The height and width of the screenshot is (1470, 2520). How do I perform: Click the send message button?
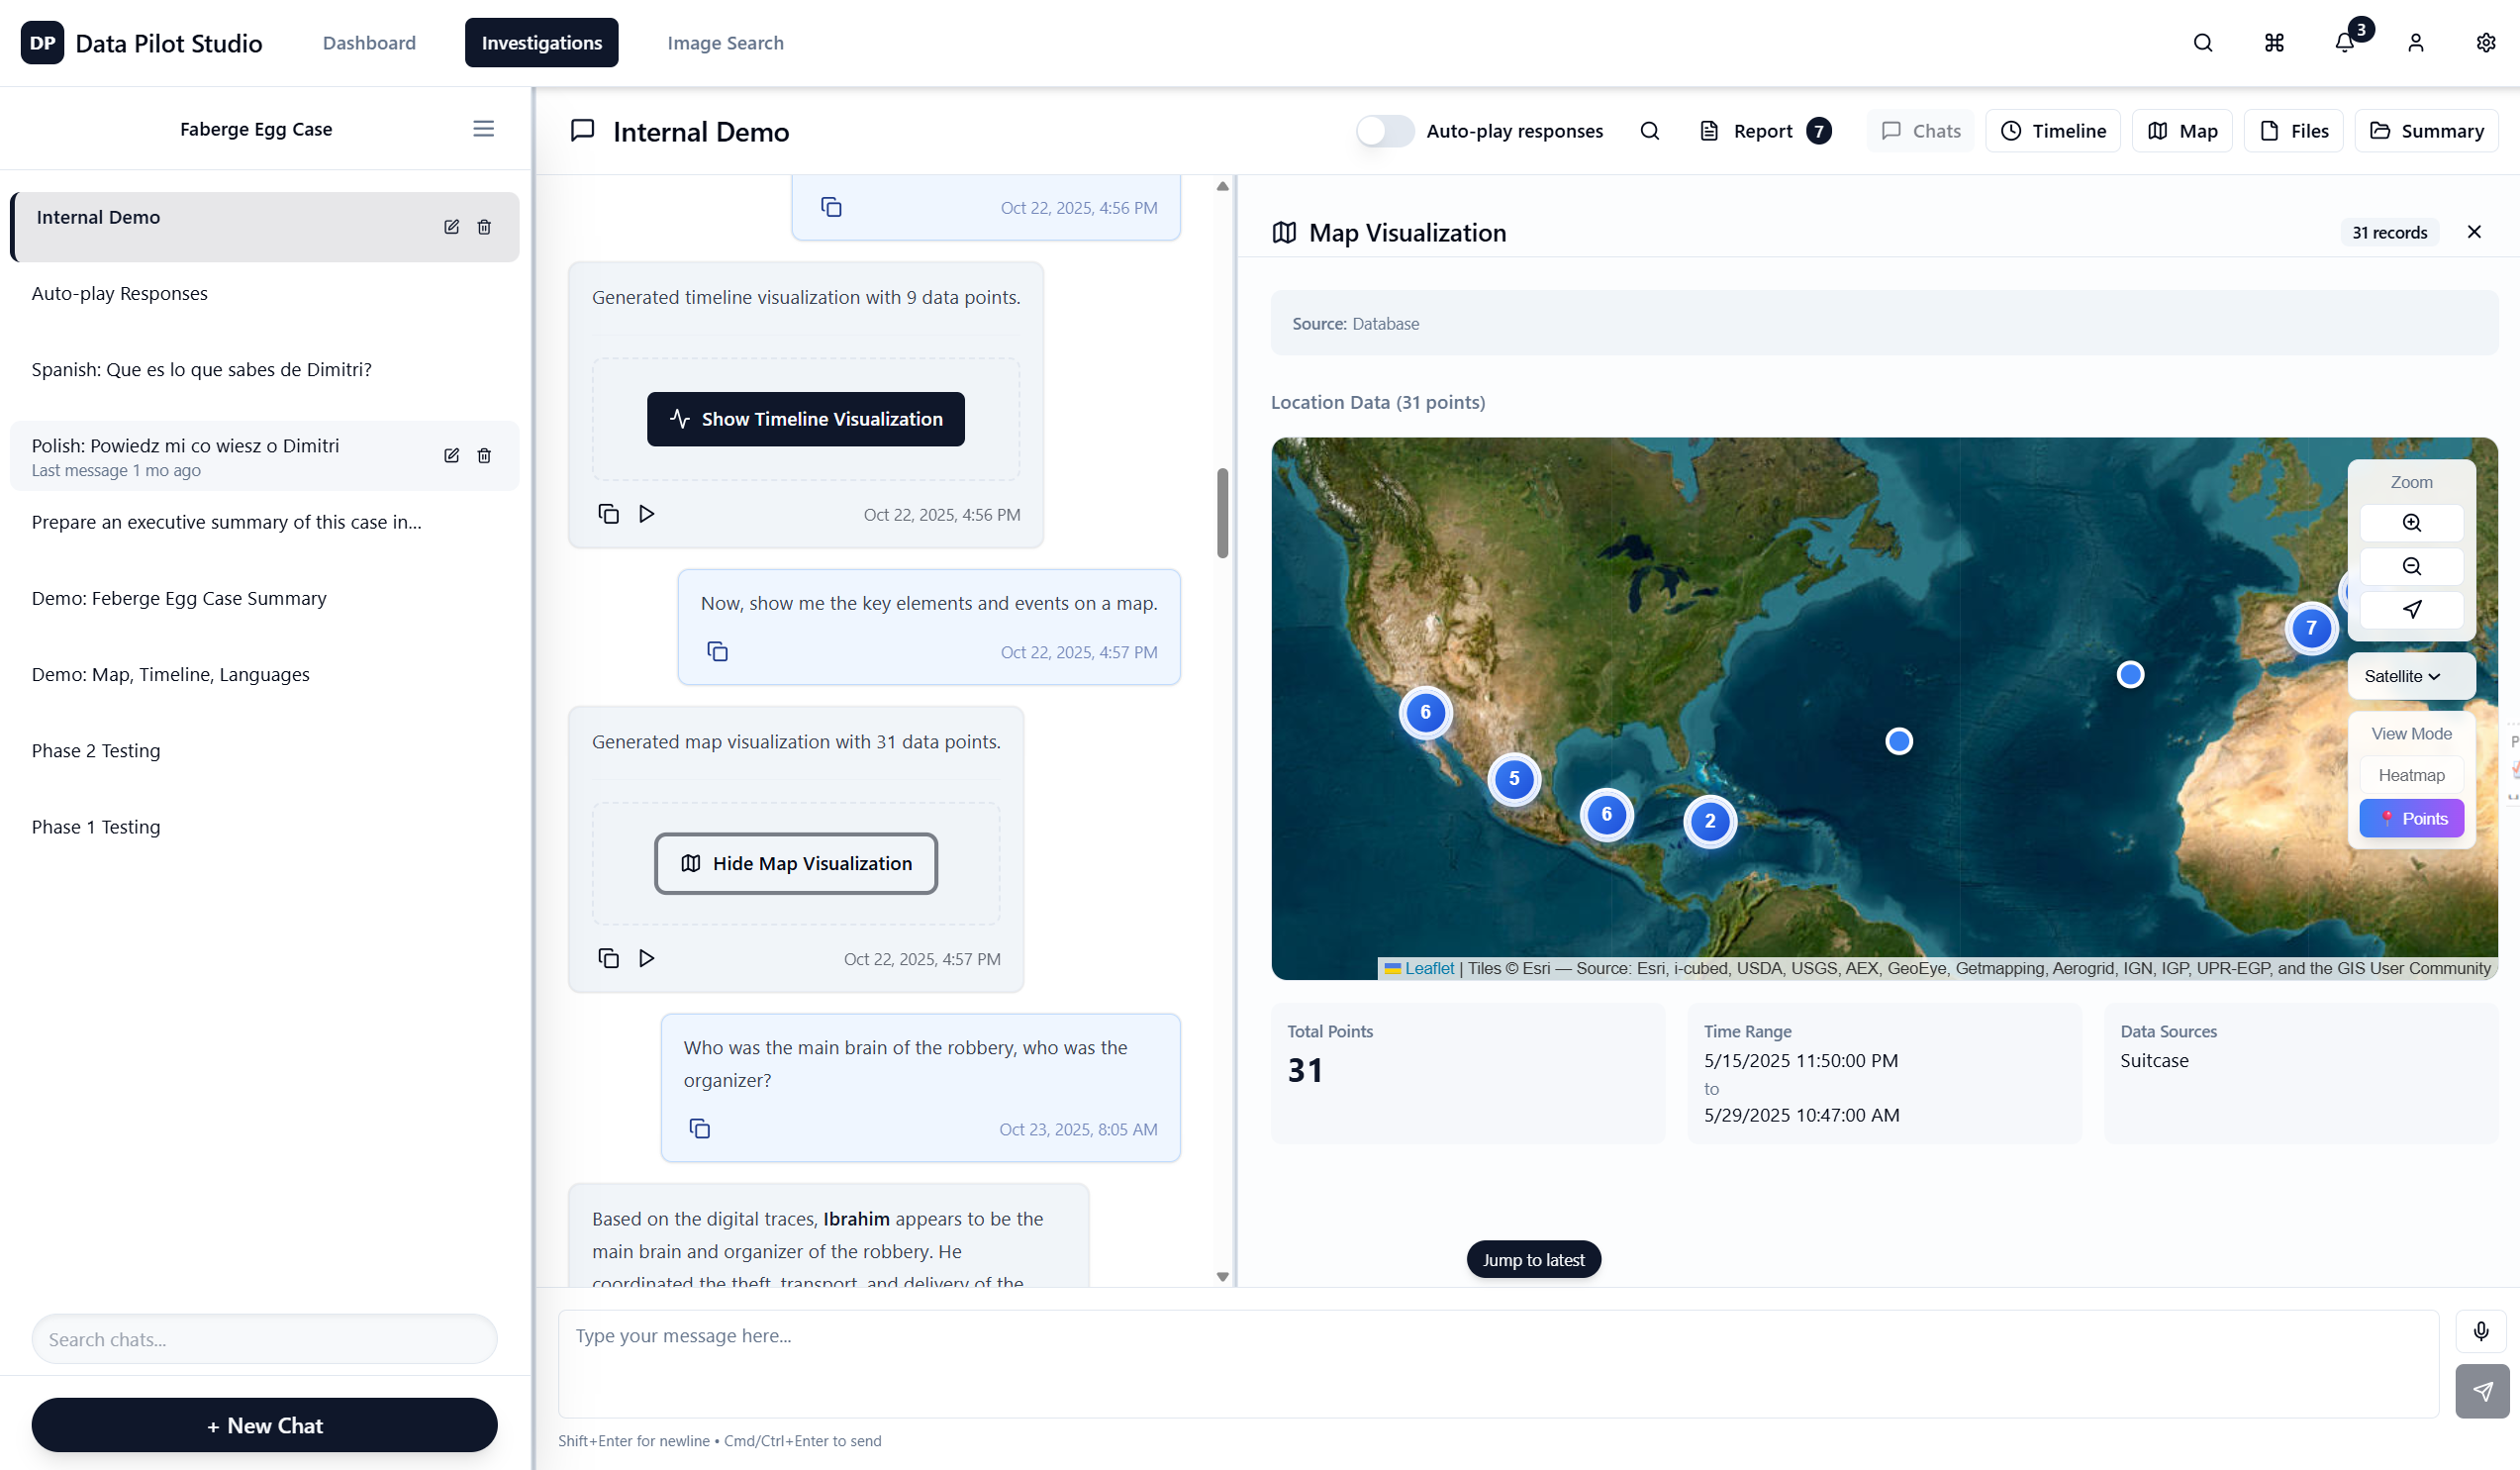(x=2482, y=1391)
